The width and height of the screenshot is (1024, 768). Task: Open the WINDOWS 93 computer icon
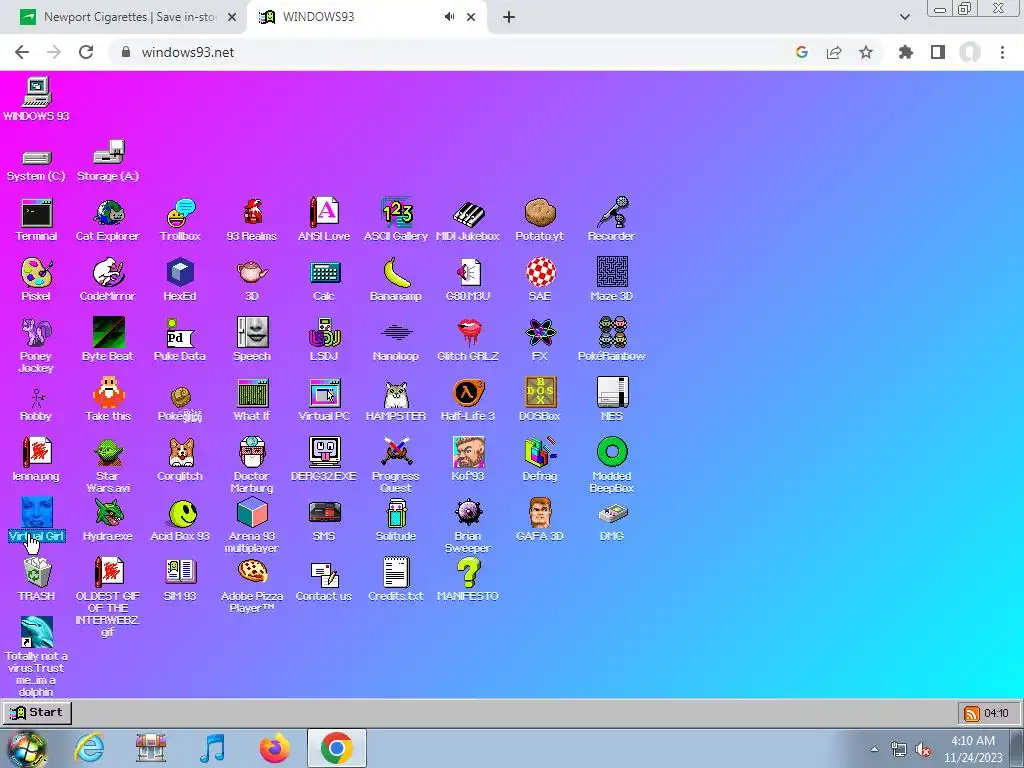(36, 100)
